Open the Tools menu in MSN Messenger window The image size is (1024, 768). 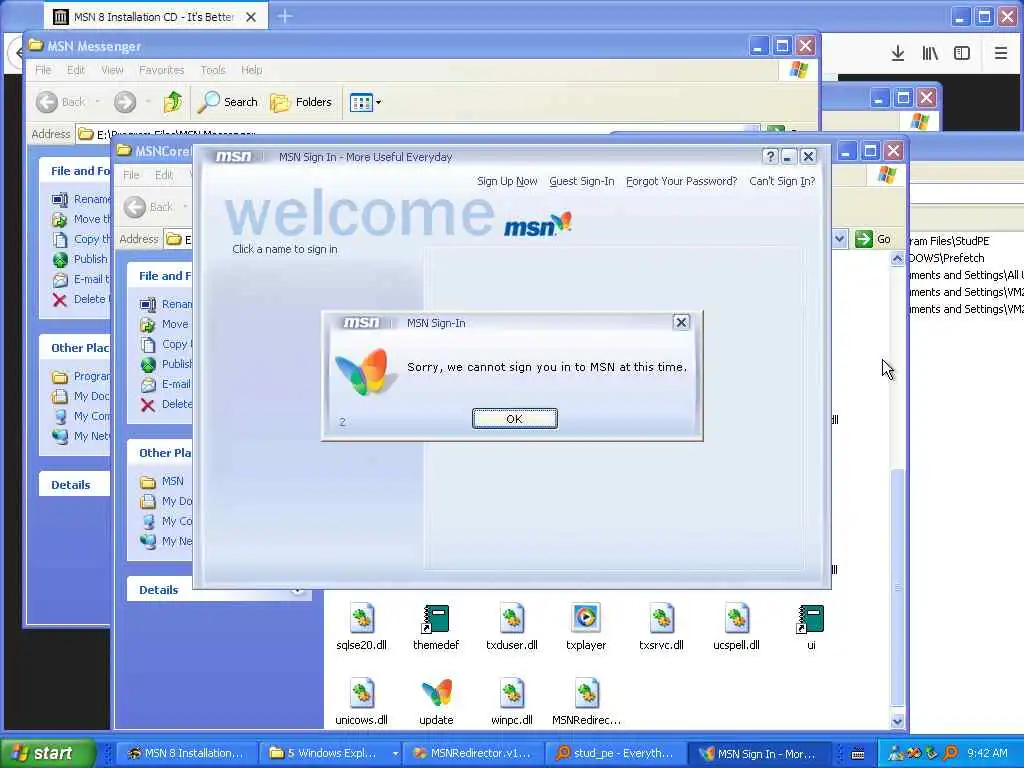(213, 70)
